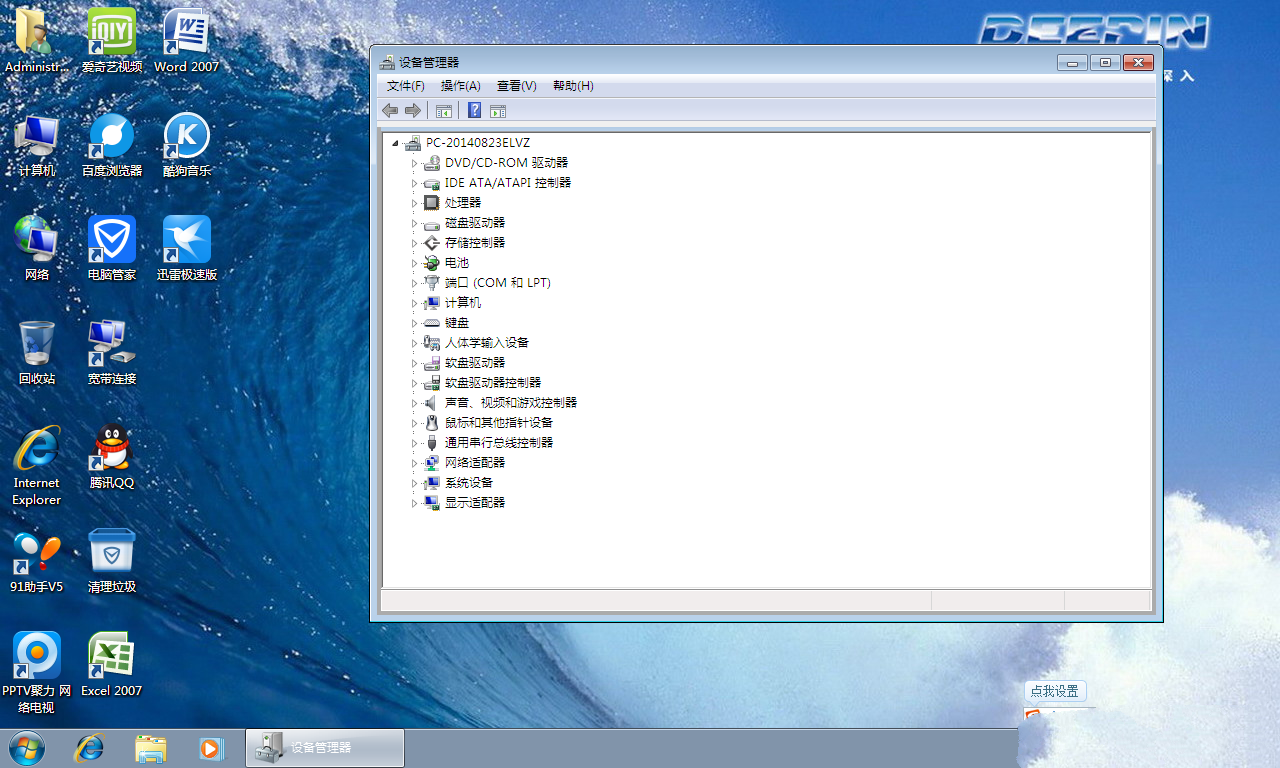
Task: Click the Windows Start orb
Action: point(26,747)
